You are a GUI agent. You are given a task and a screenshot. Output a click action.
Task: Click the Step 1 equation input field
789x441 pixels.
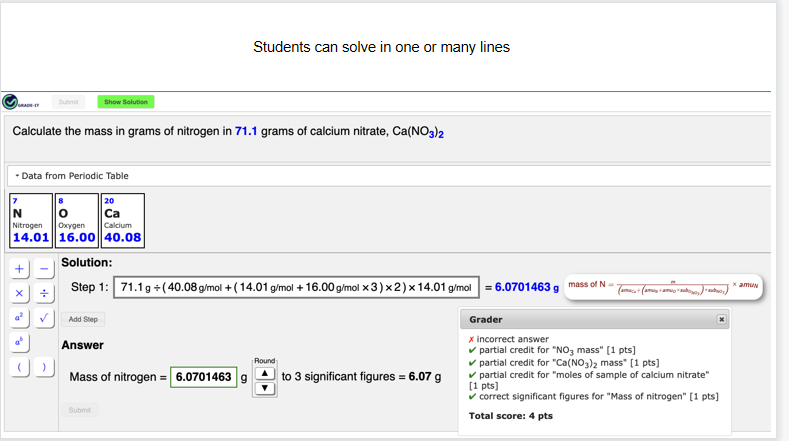[297, 288]
